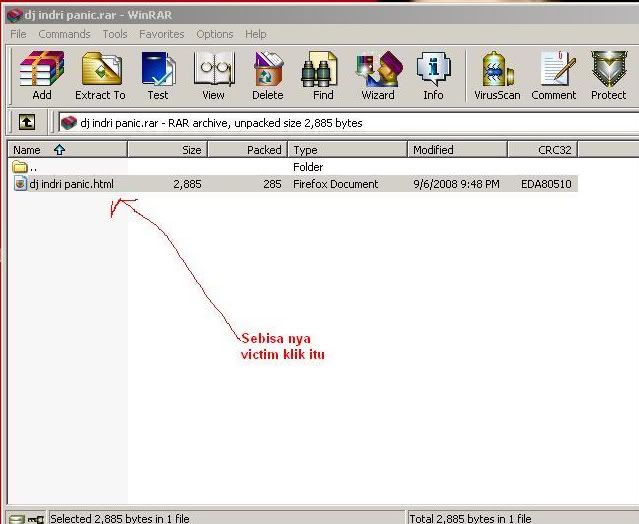Sort by the Packed column header
The width and height of the screenshot is (639, 524).
click(x=248, y=150)
